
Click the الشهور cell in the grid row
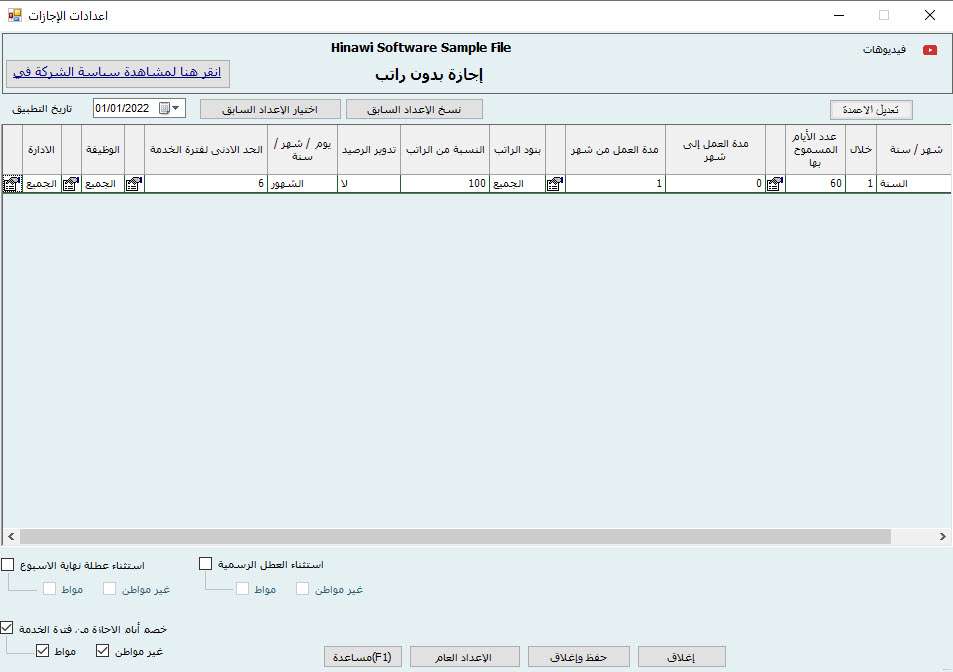303,183
